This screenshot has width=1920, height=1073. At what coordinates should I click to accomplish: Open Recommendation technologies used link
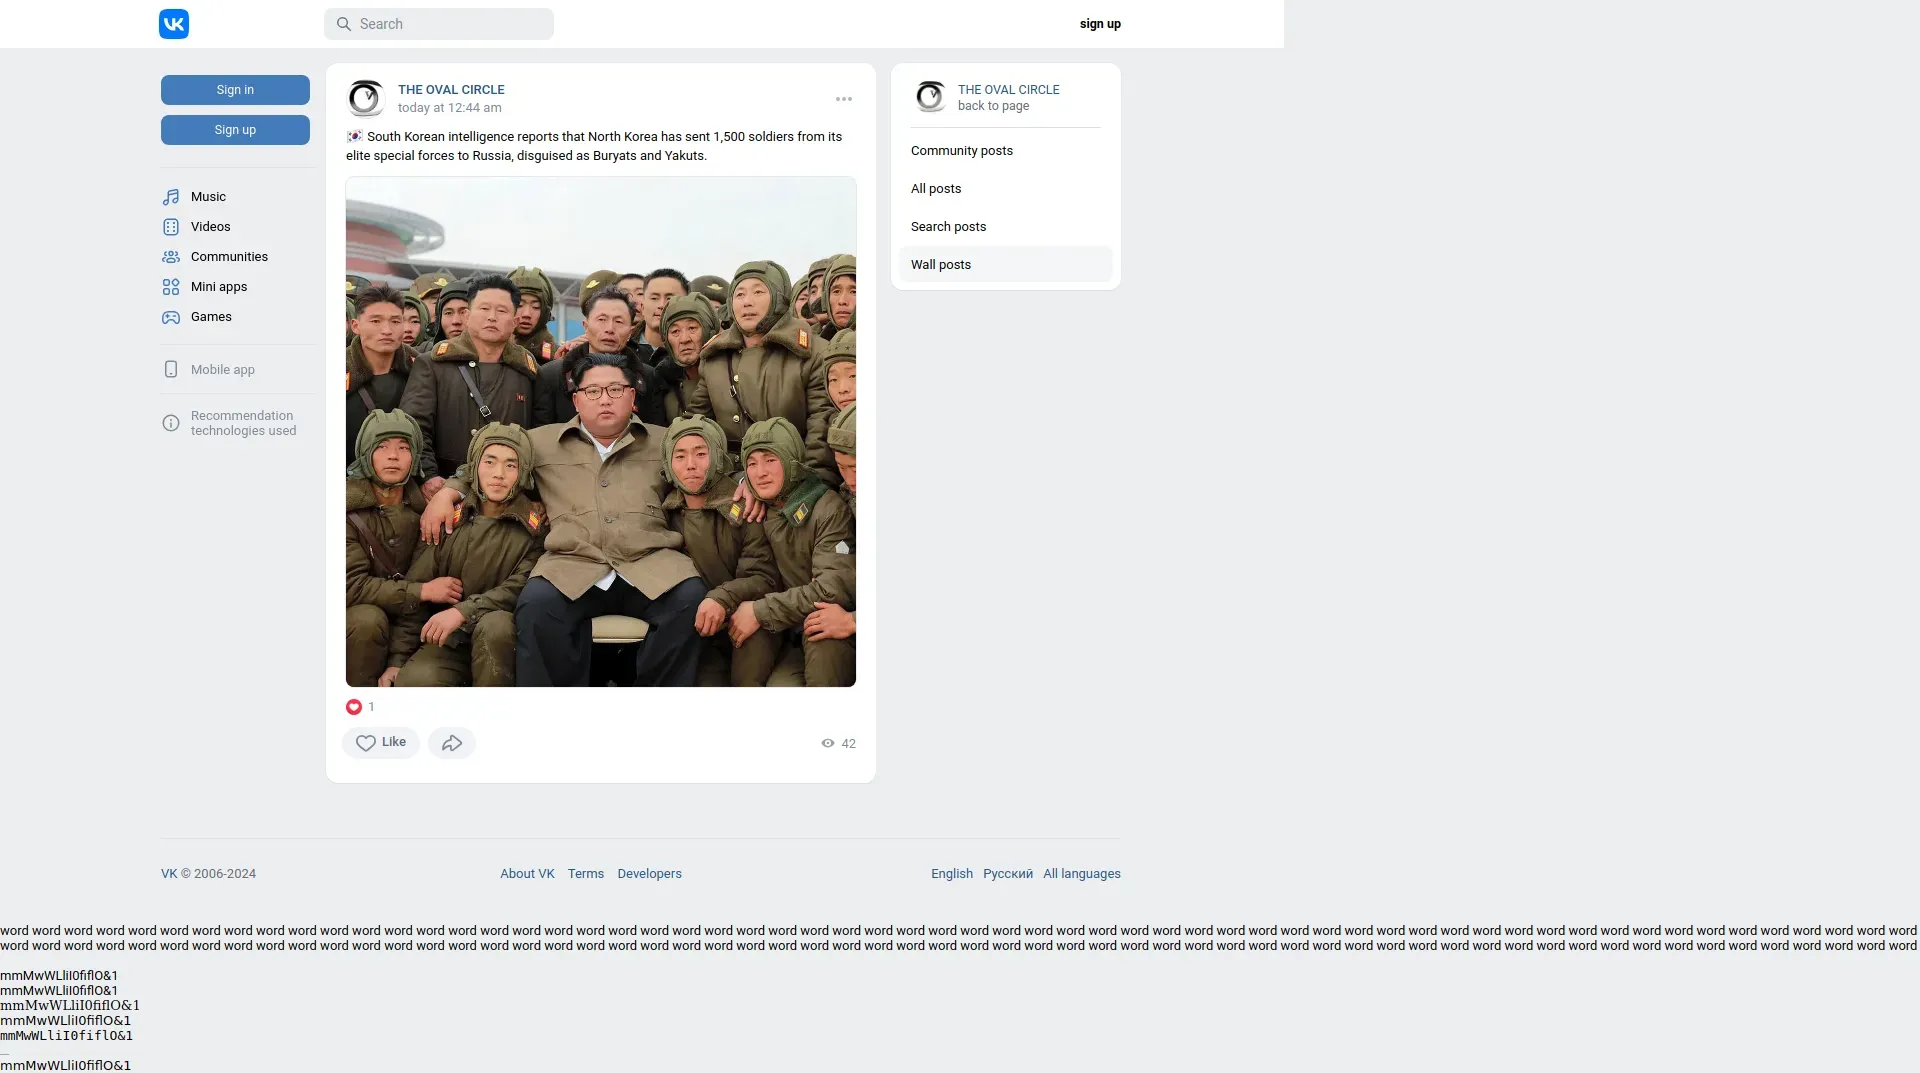[243, 423]
